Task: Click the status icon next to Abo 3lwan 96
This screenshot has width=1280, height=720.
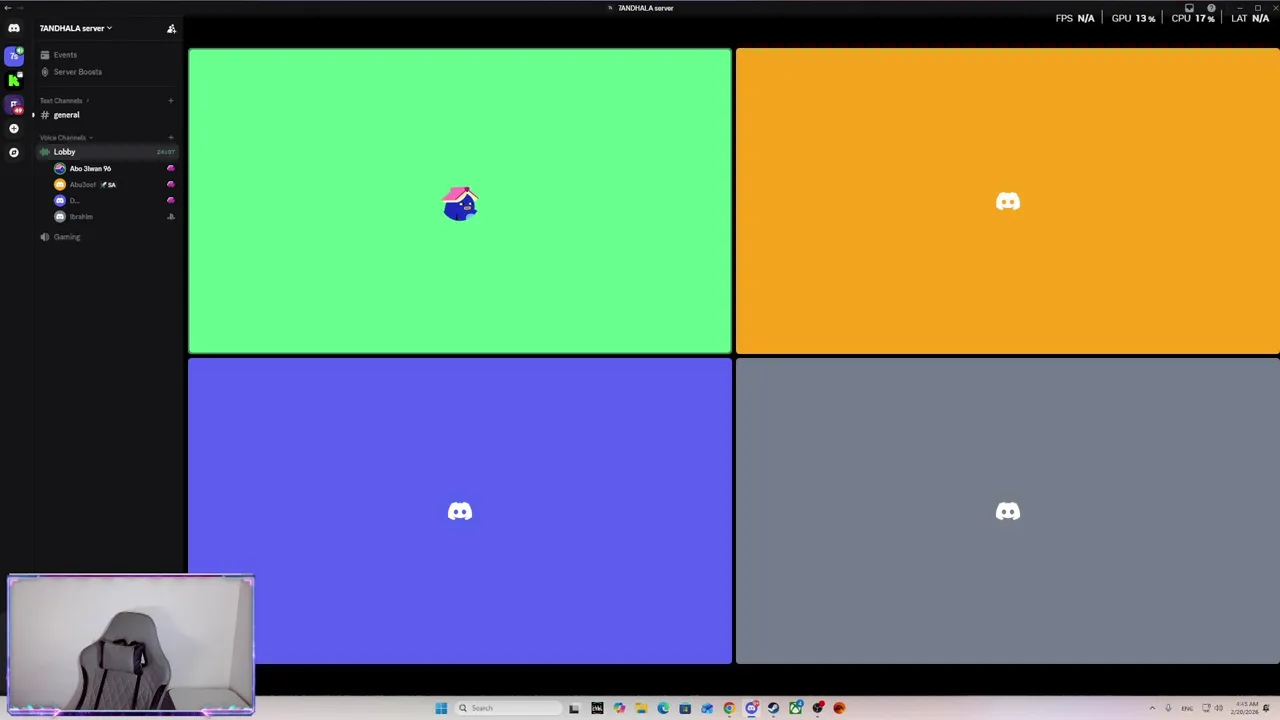Action: [x=171, y=168]
